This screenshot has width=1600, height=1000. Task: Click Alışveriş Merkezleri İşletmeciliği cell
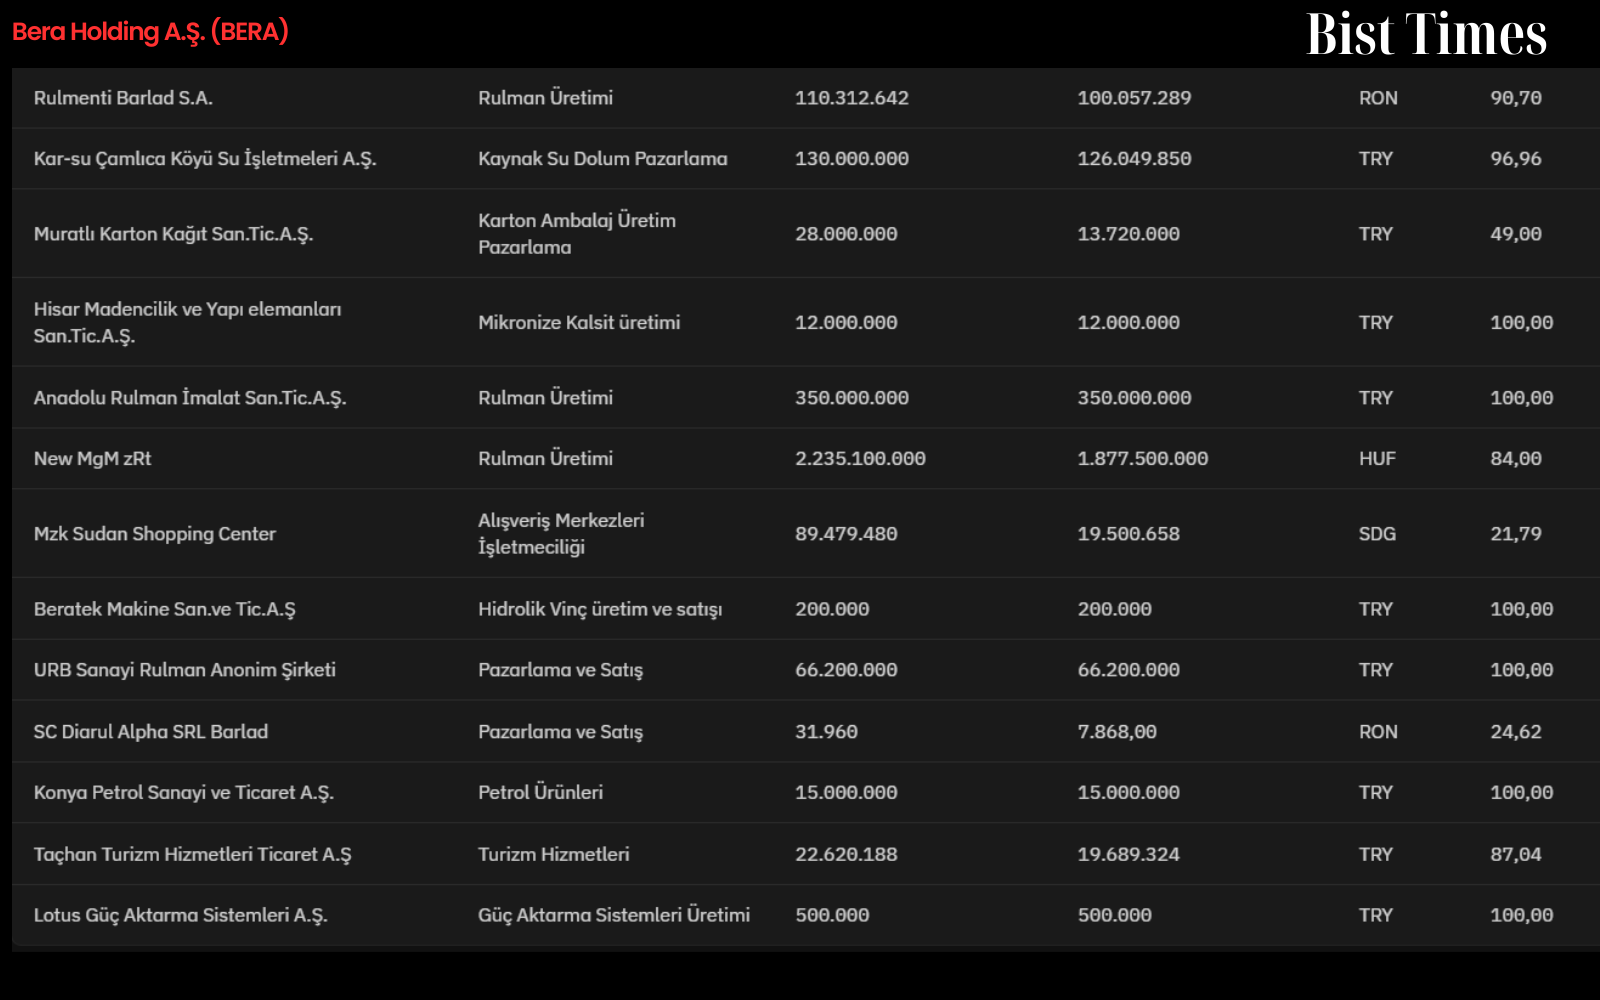[561, 534]
